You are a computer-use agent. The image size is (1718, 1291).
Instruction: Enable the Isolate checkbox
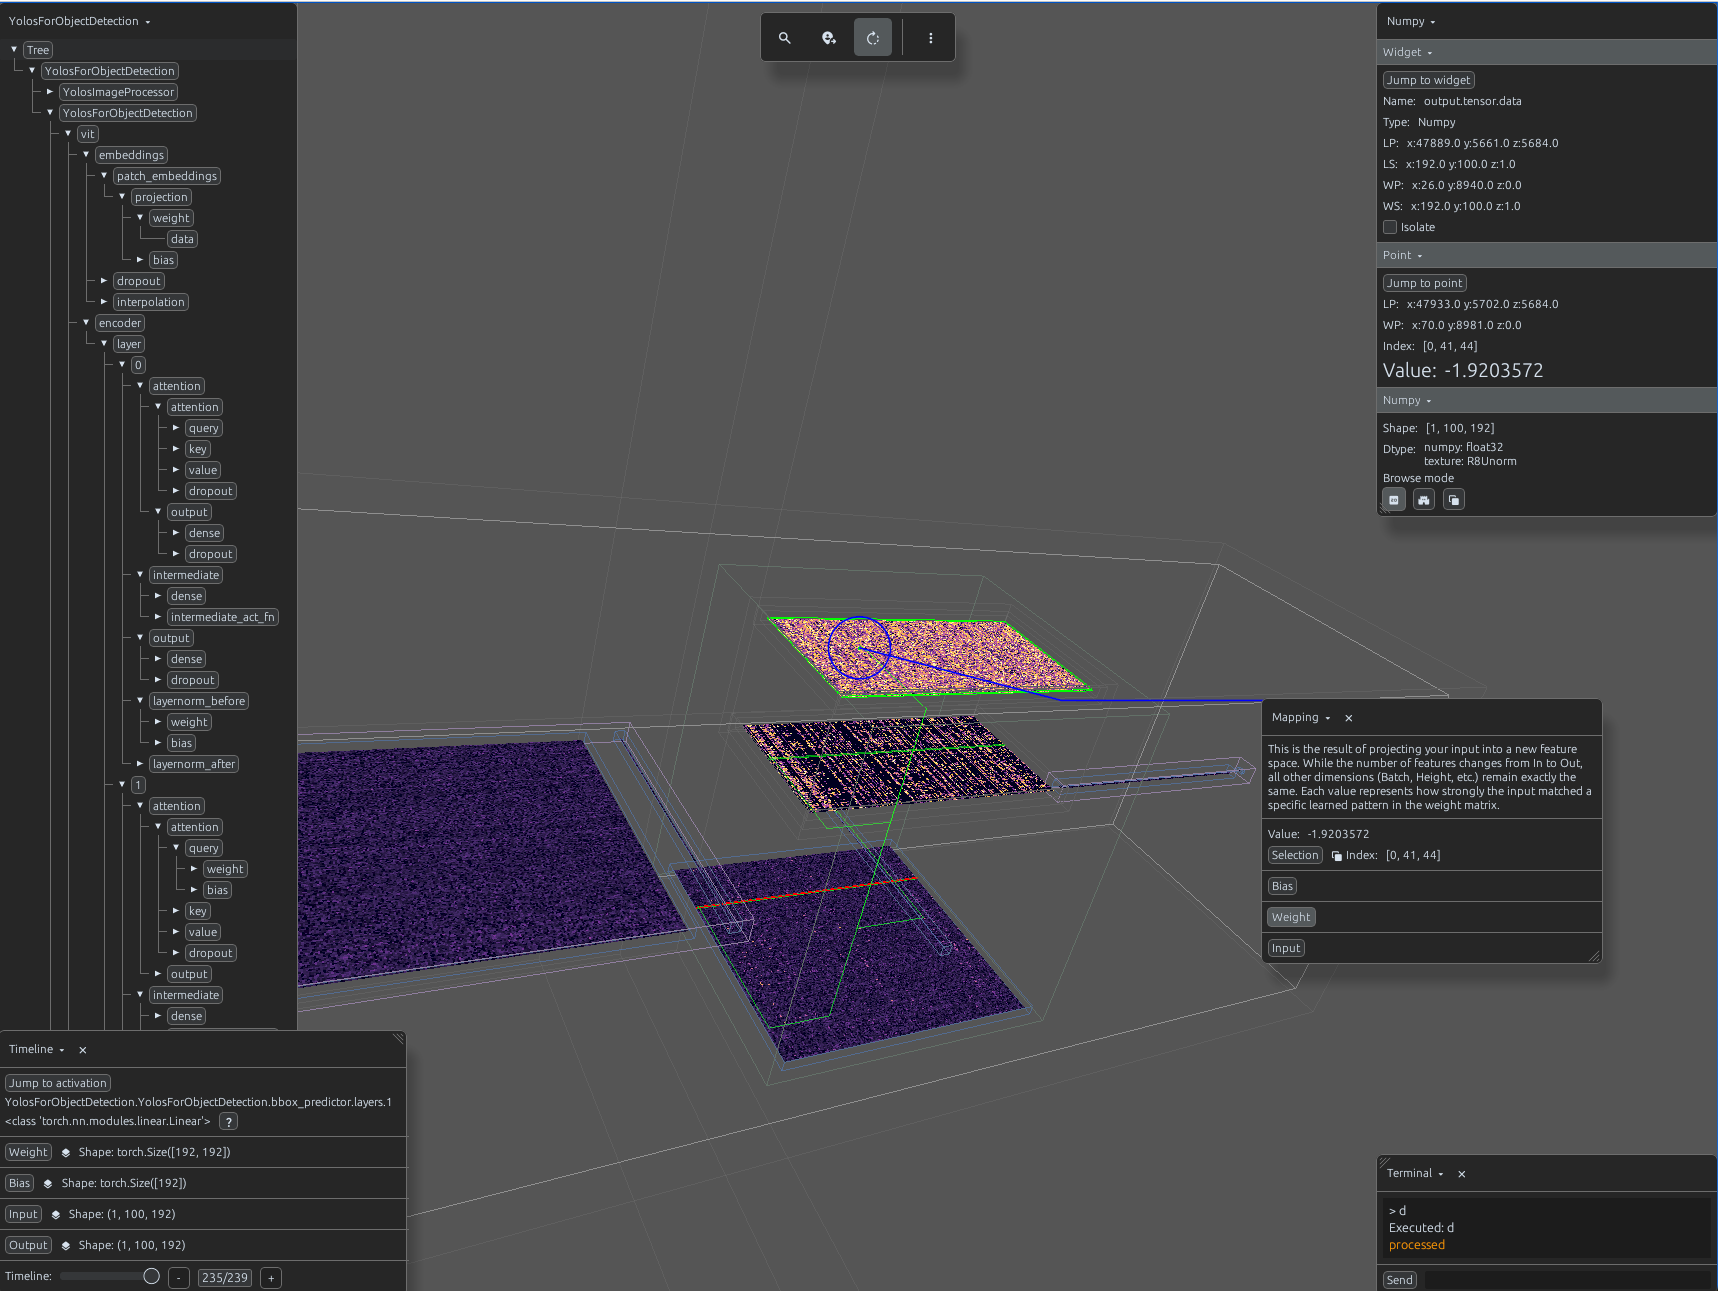pyautogui.click(x=1390, y=227)
